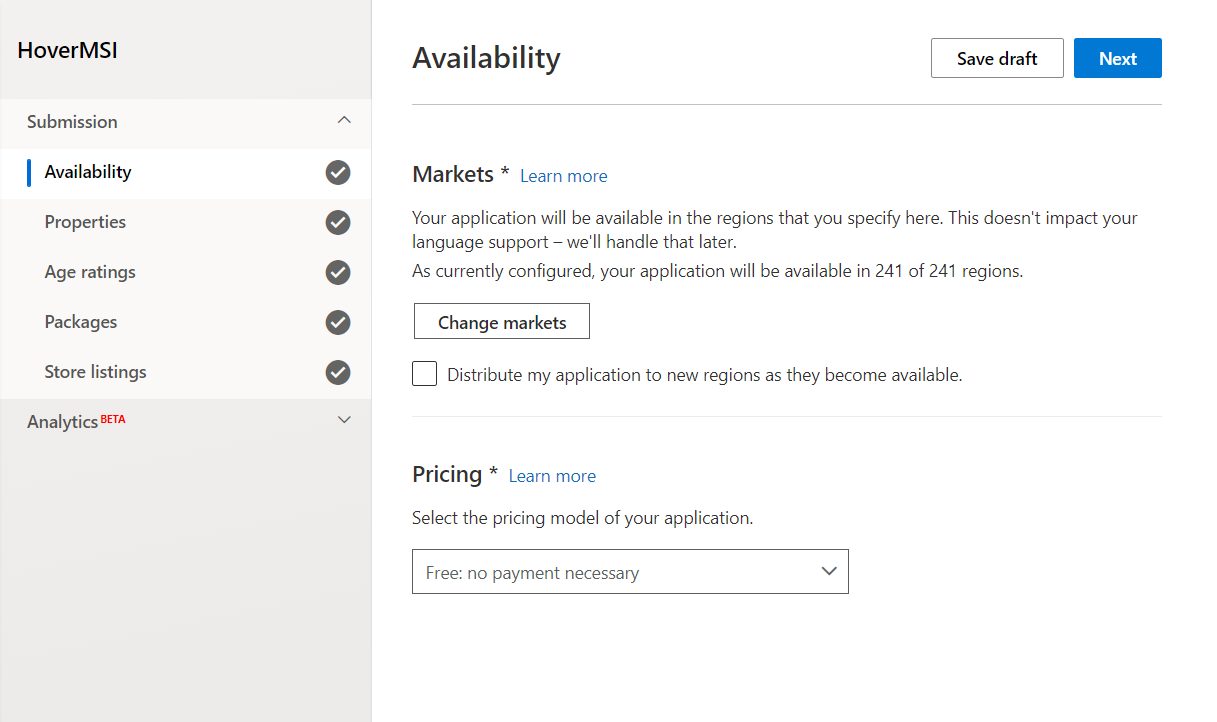Click the HoverMSI application title
Screen dimensions: 1217x722
[x=68, y=50]
